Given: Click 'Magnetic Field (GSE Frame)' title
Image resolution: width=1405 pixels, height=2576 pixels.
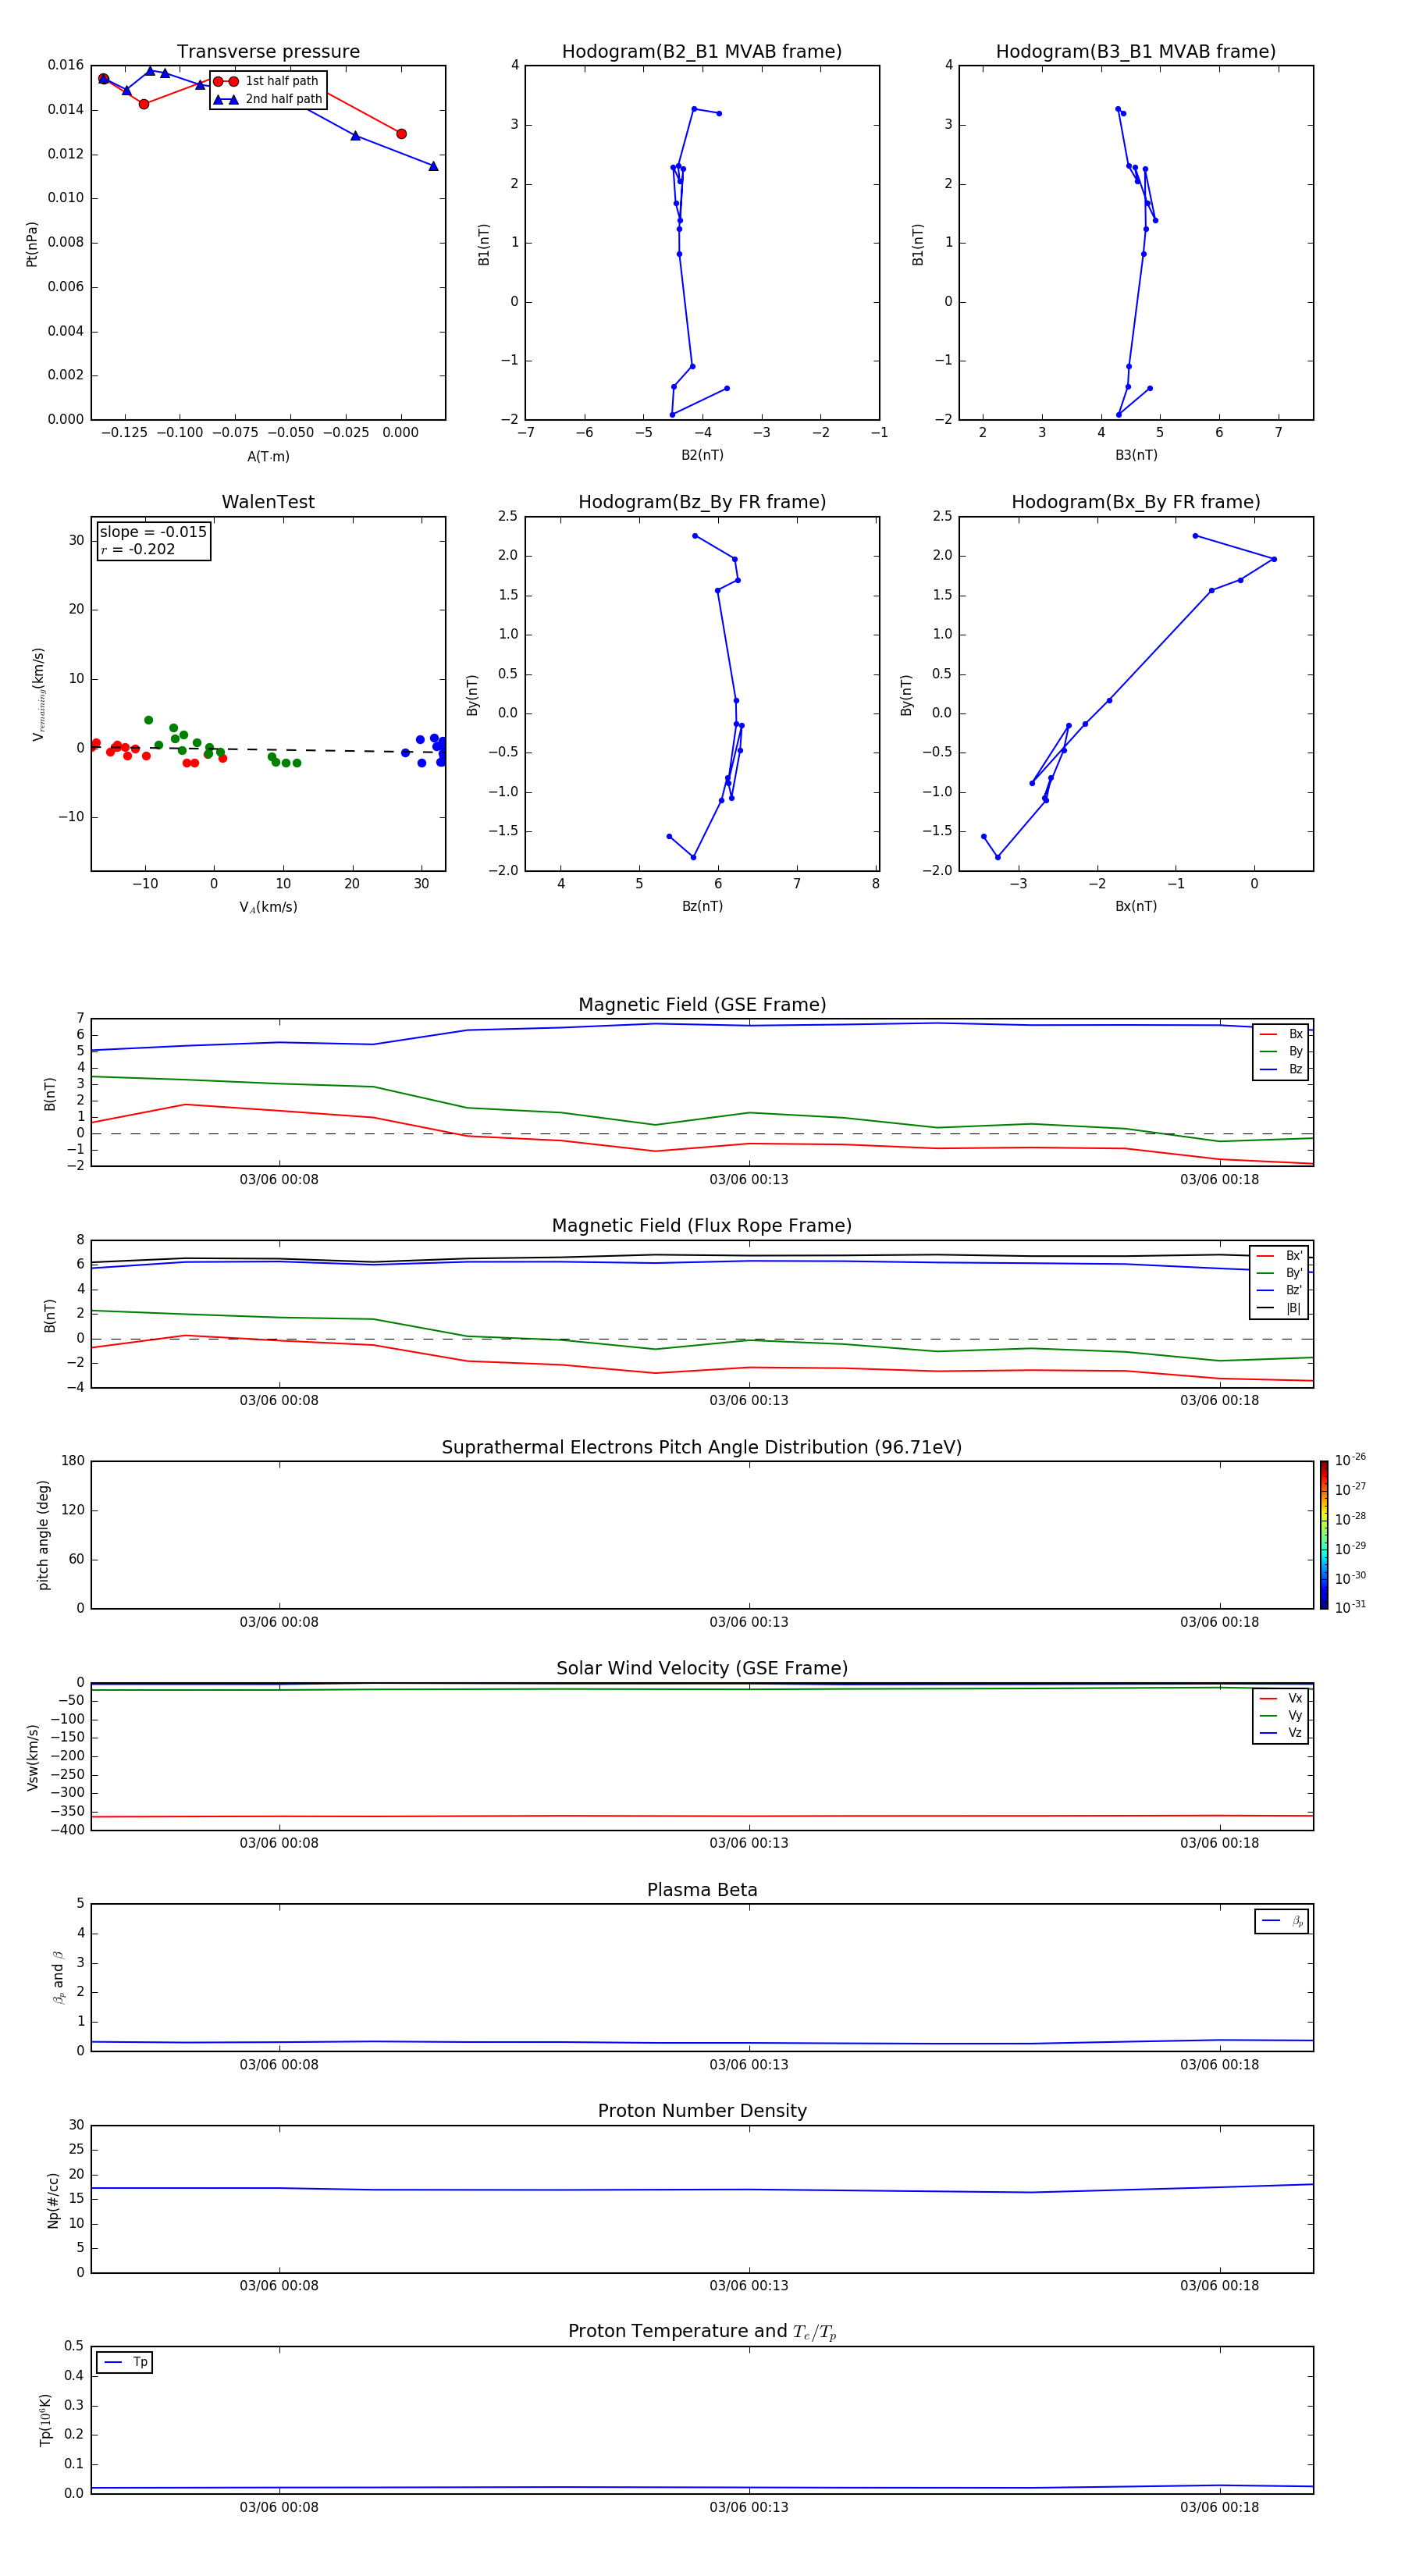Looking at the screenshot, I should tap(702, 1005).
